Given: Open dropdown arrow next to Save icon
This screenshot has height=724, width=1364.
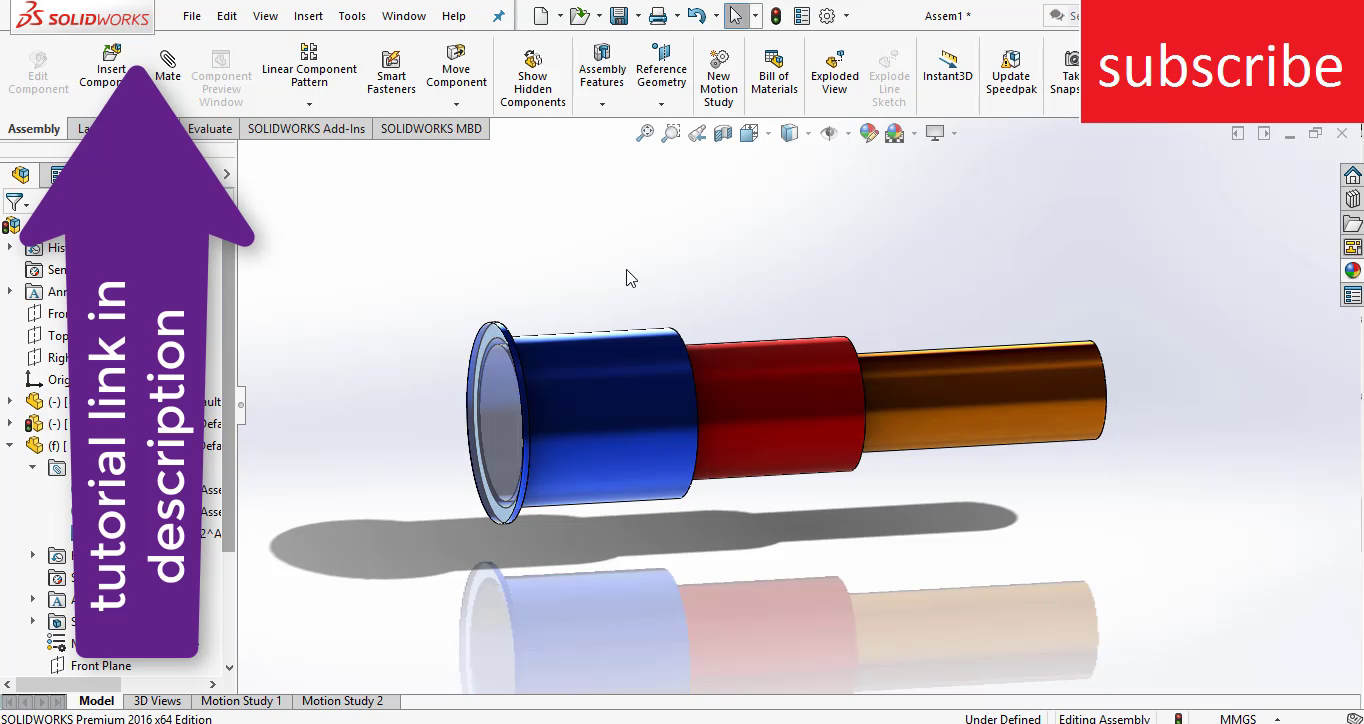Looking at the screenshot, I should coord(637,16).
